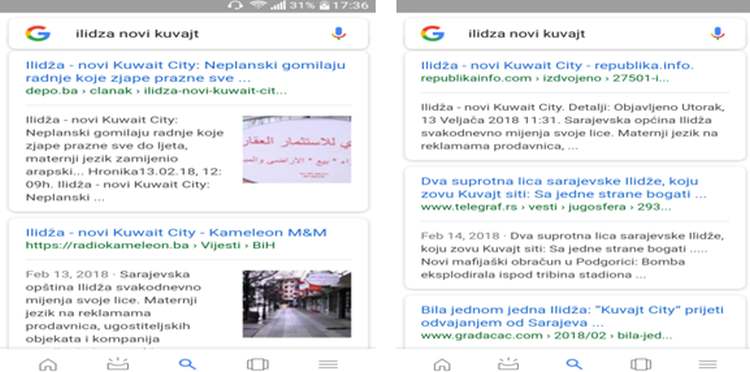The image size is (750, 372).
Task: Click the 'ilidza novi kuvajt' search field on left
Action: (188, 33)
